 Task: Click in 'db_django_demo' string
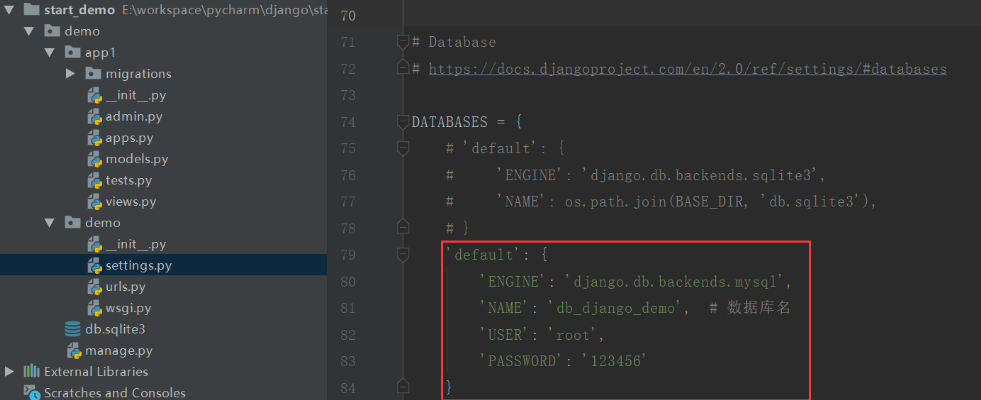(614, 308)
